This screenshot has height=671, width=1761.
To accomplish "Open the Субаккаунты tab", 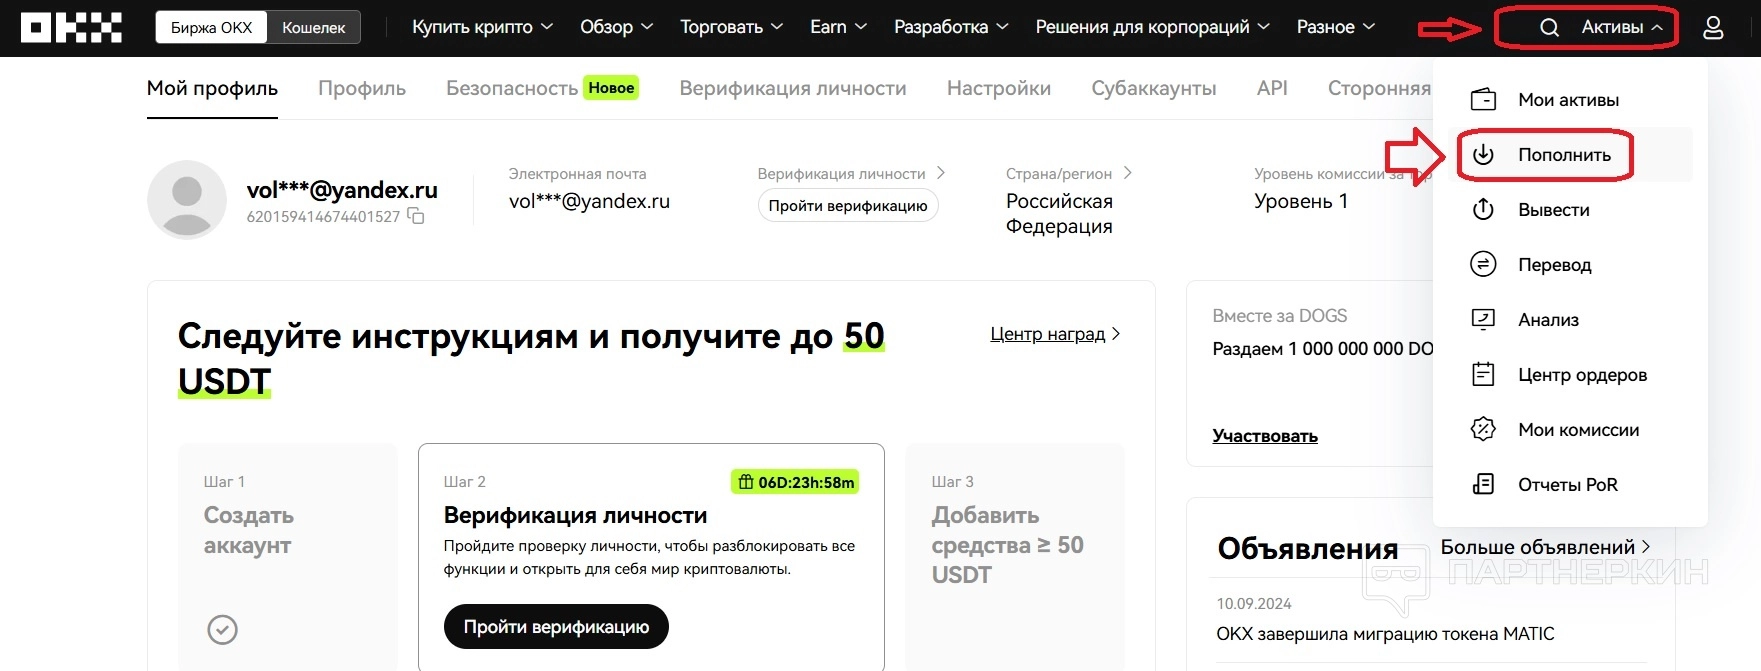I will click(1154, 88).
